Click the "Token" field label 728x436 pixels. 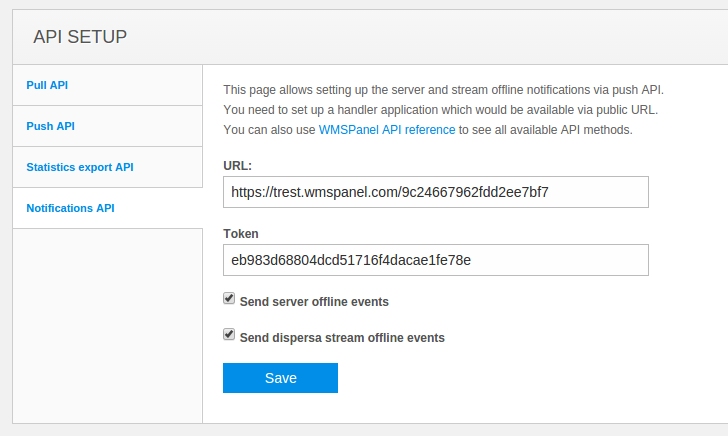click(x=241, y=233)
